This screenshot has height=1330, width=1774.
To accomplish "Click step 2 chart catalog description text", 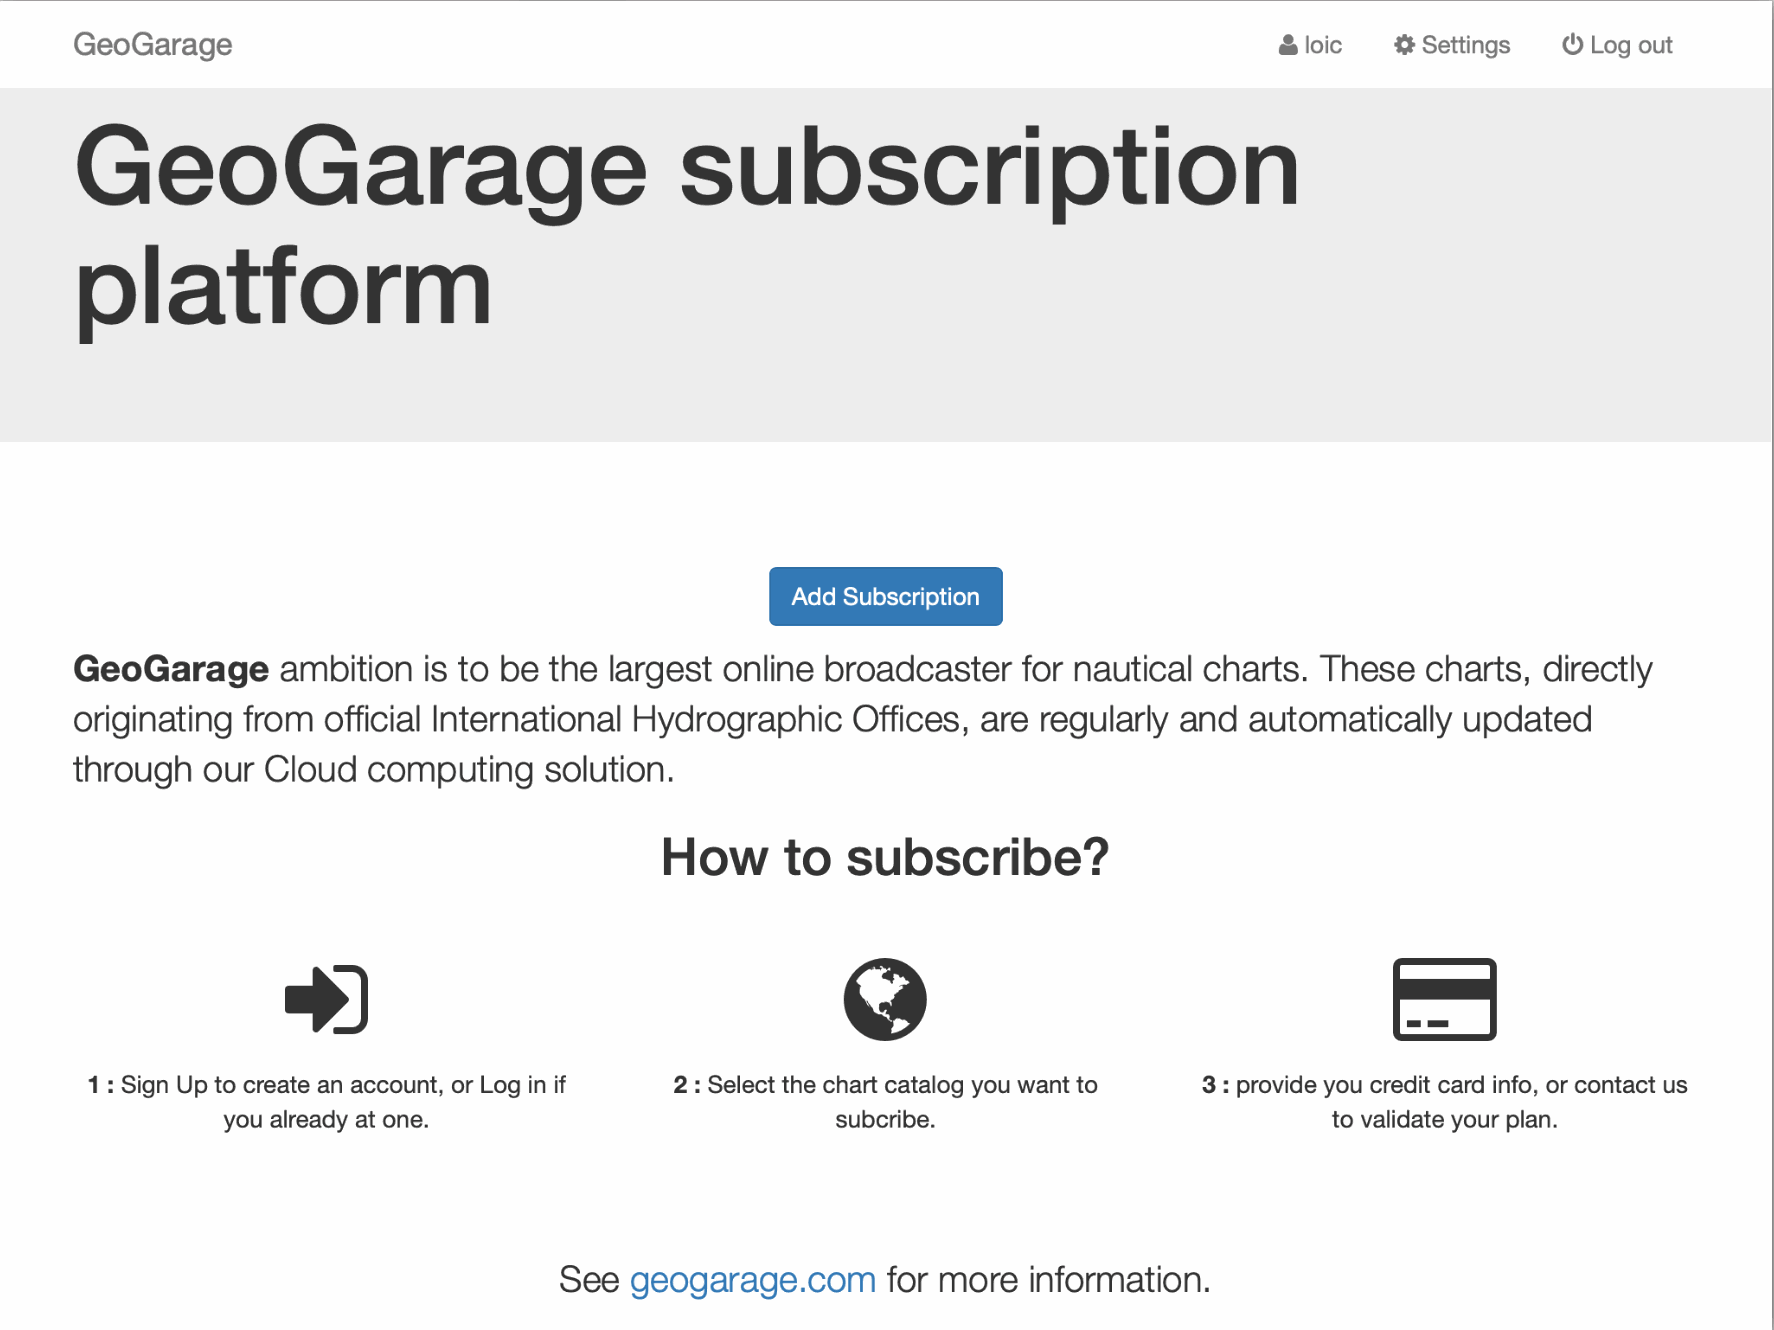I will click(x=885, y=1102).
